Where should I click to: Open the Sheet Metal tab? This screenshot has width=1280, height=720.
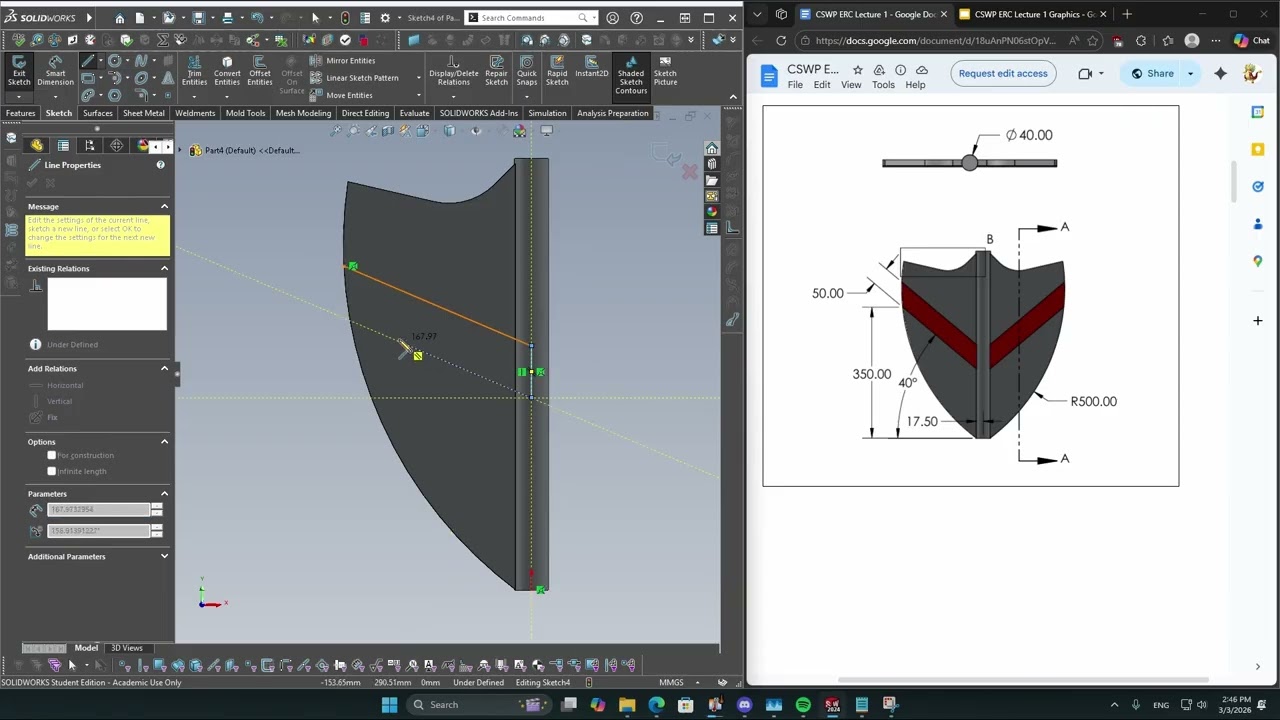143,113
